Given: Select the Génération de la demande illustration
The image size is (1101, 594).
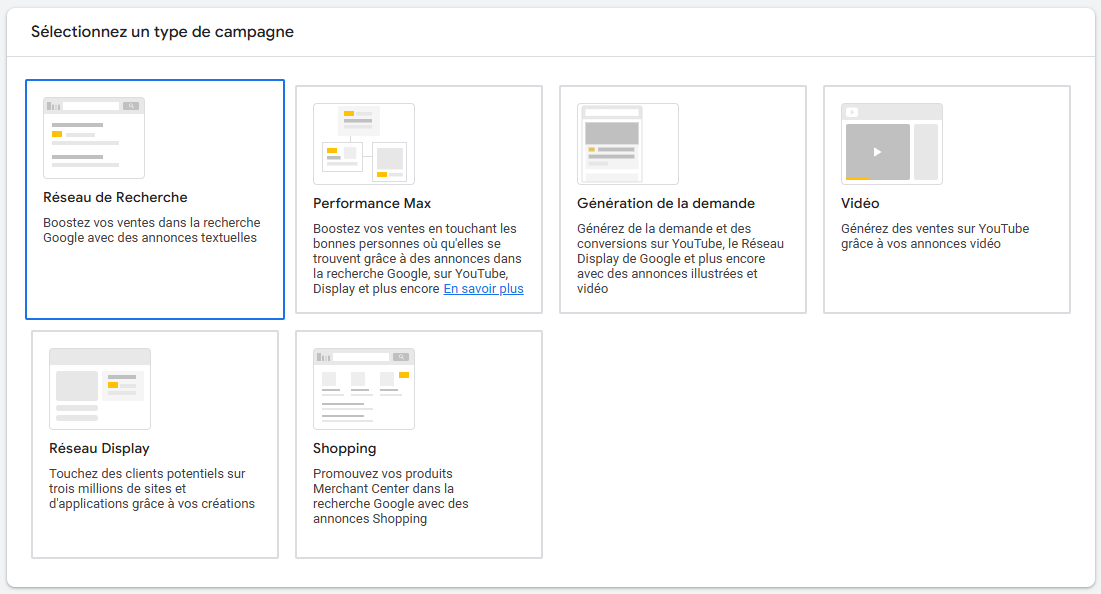Looking at the screenshot, I should coord(628,144).
